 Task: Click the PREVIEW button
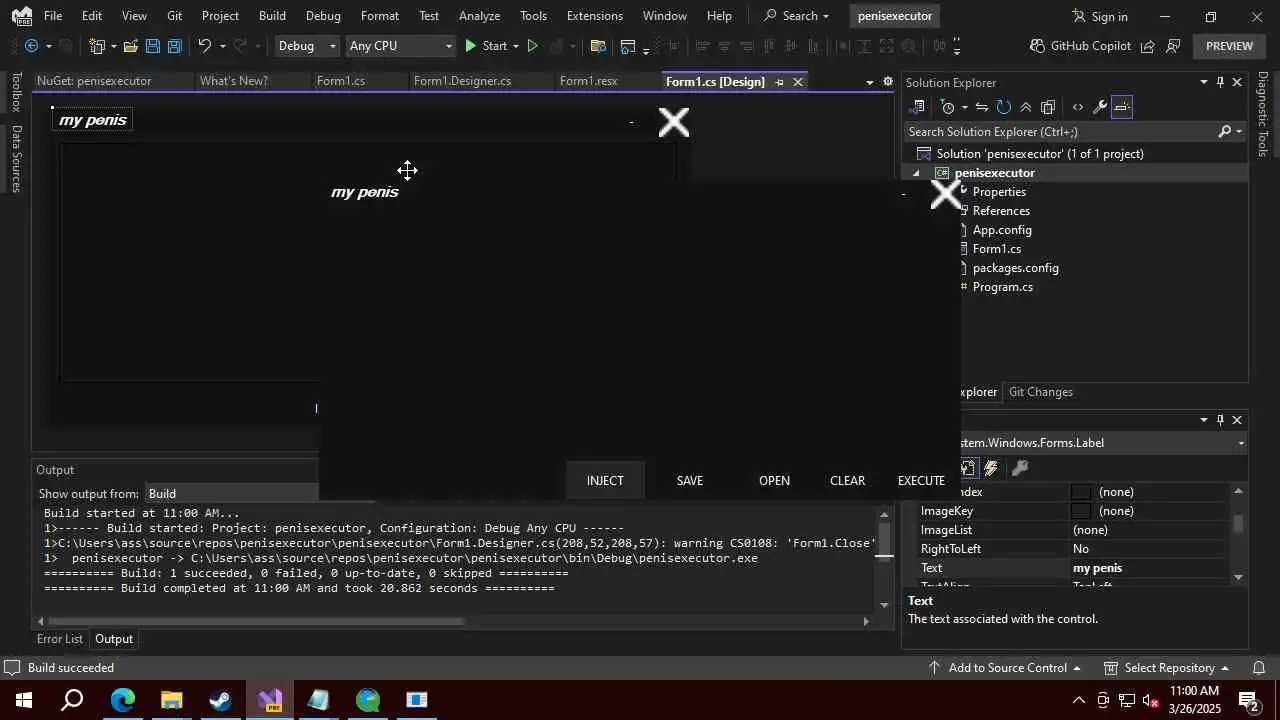(1229, 46)
